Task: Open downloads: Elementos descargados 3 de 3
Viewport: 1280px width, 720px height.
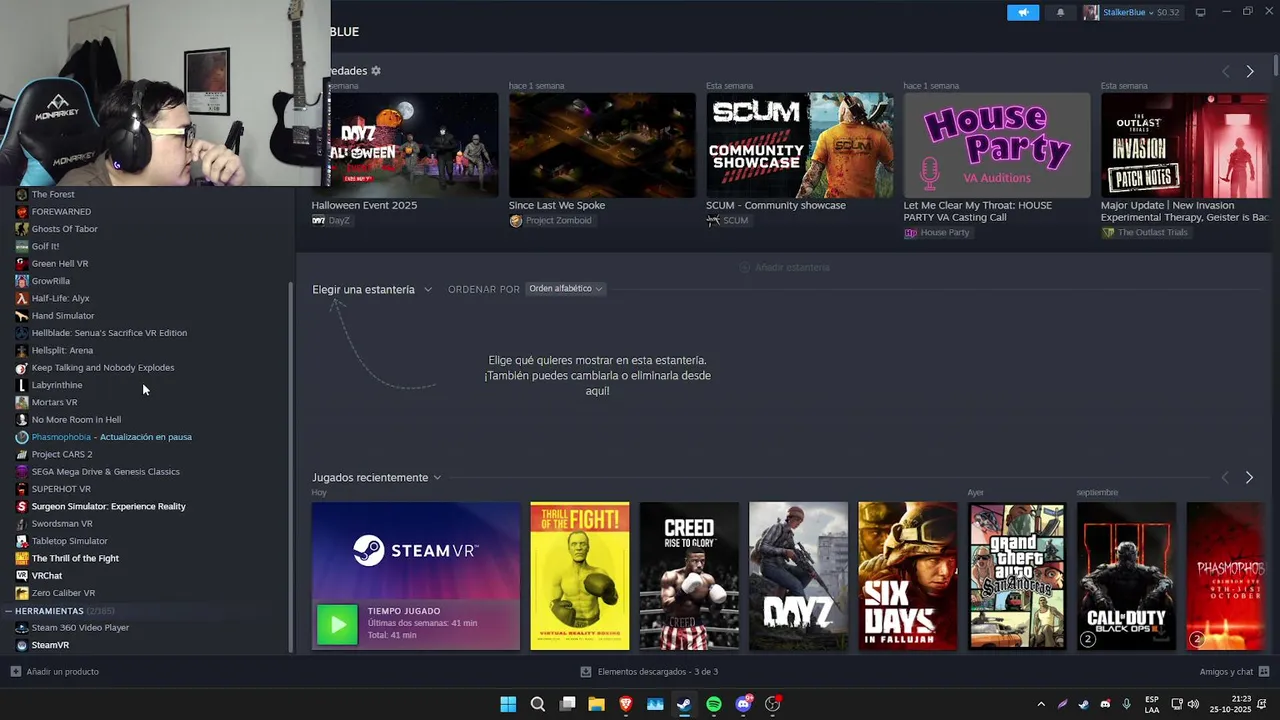Action: [649, 672]
